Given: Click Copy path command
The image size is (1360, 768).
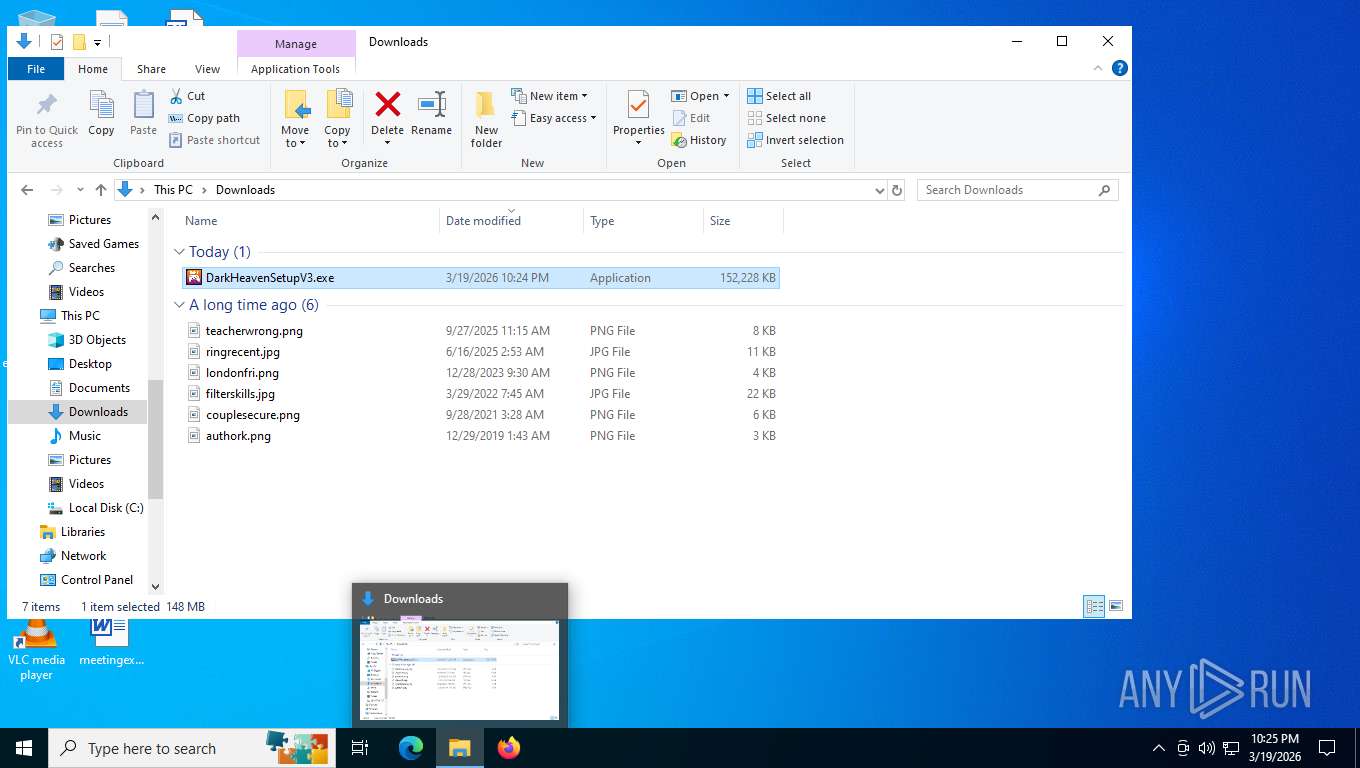Looking at the screenshot, I should coord(204,118).
